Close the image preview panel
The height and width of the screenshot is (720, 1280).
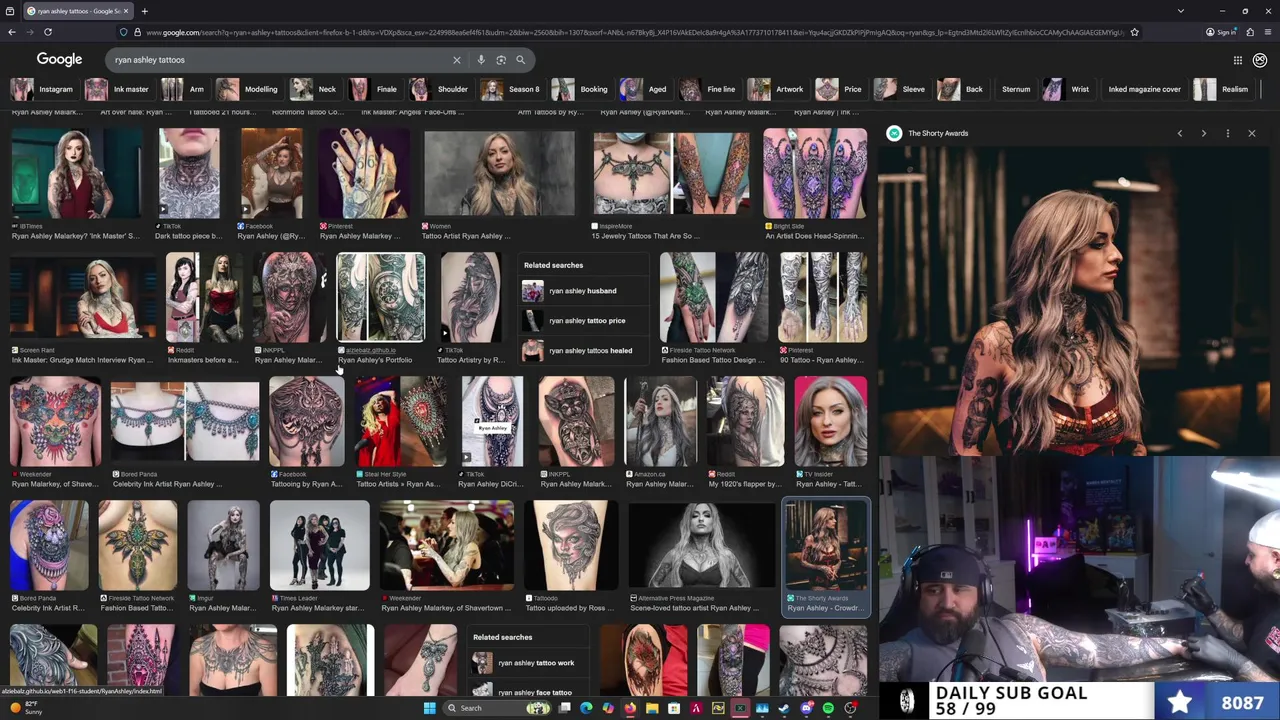point(1252,133)
